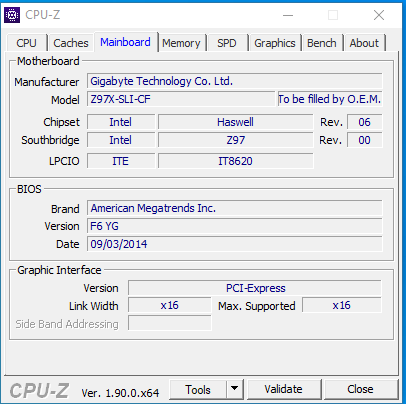This screenshot has height=404, width=406.
Task: Click the Haswell chipset value
Action: [235, 122]
